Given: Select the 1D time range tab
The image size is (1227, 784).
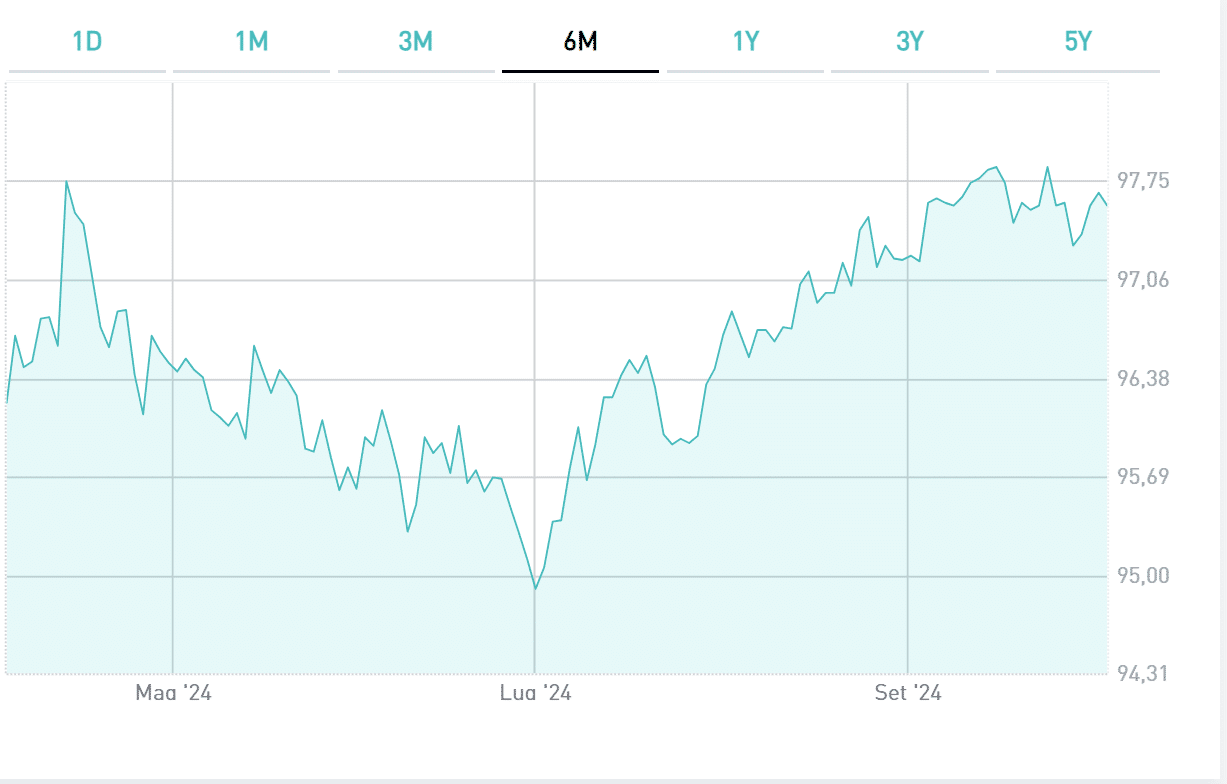Looking at the screenshot, I should [87, 42].
